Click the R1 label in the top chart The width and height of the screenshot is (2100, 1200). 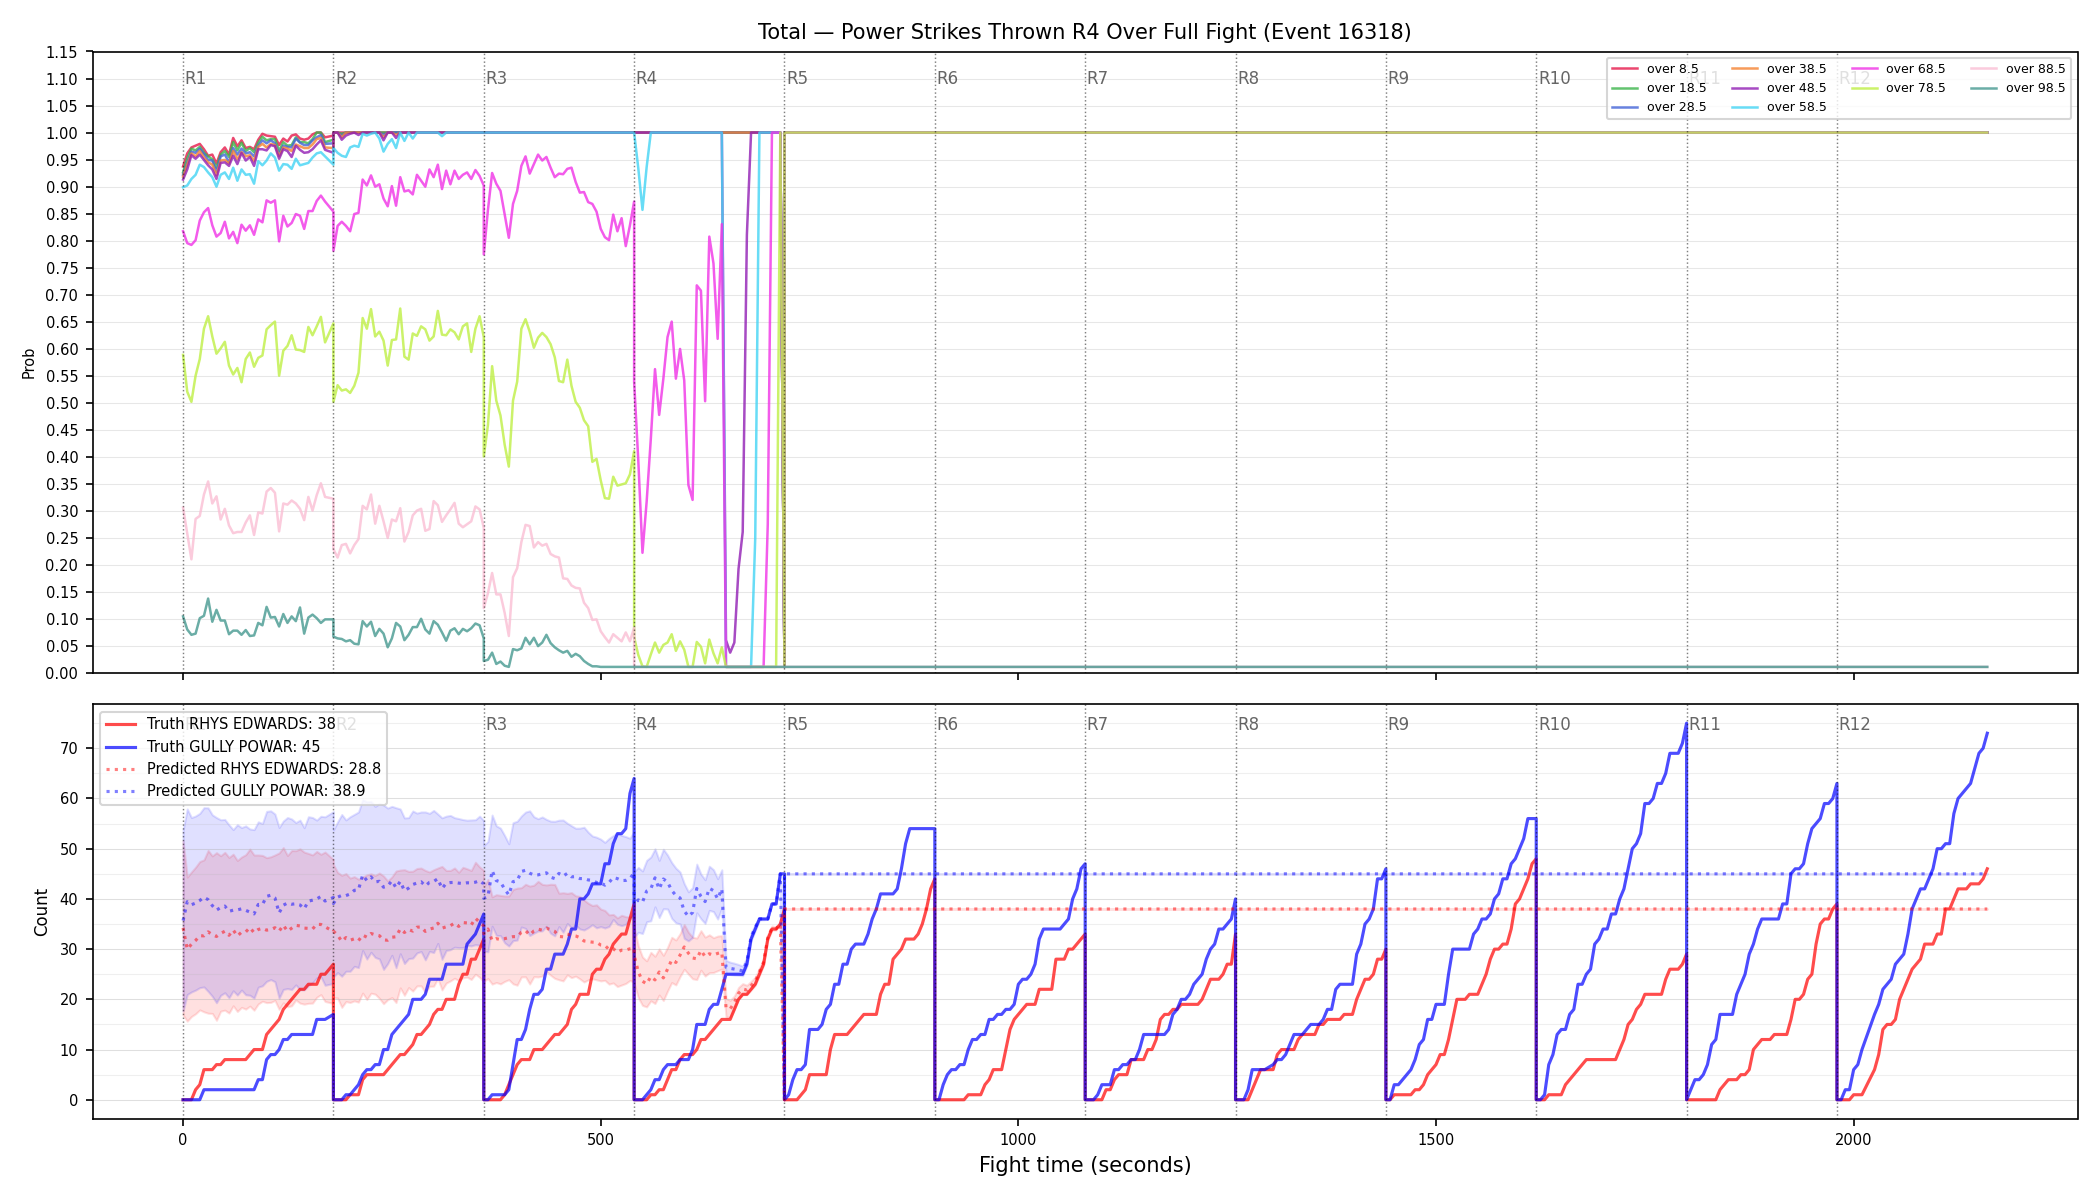click(195, 78)
